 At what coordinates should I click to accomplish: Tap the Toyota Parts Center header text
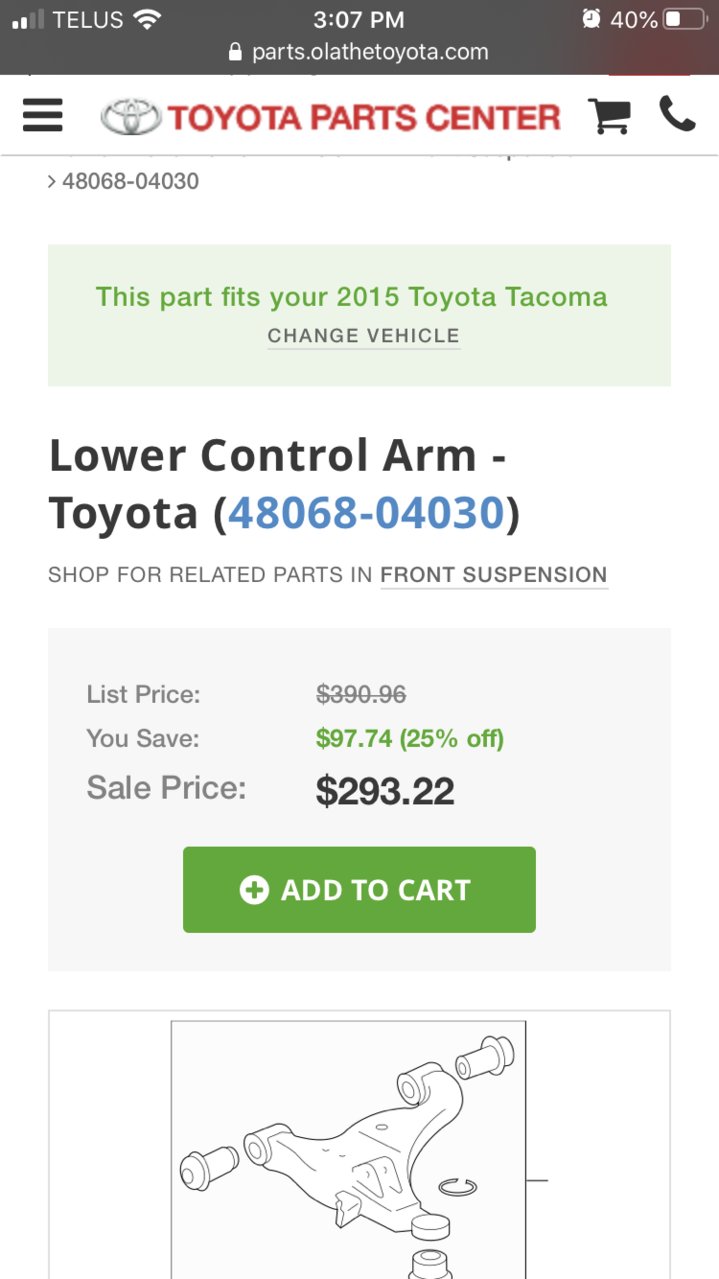coord(364,118)
